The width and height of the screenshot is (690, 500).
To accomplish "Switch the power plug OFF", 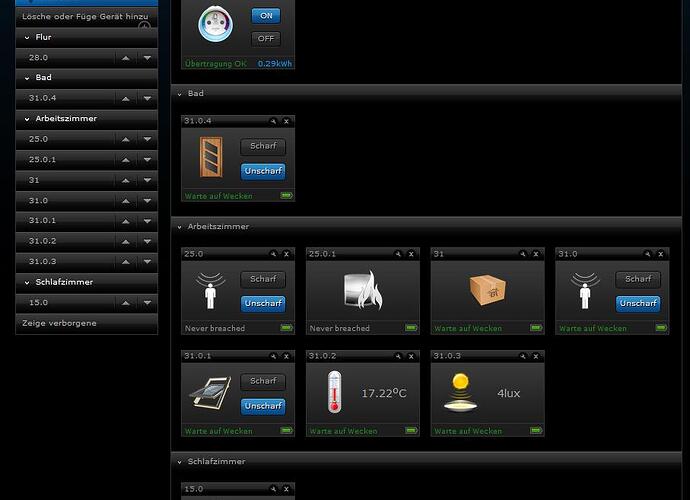I will [x=265, y=39].
